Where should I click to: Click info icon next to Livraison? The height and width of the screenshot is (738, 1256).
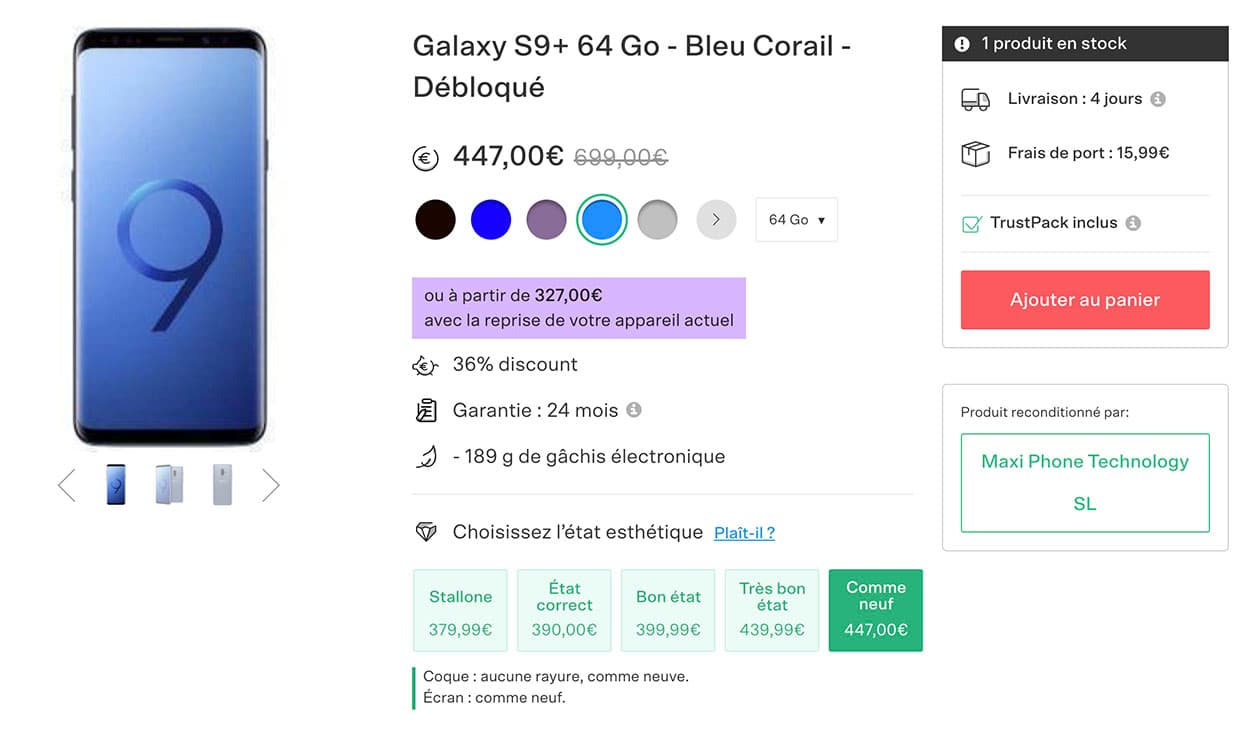click(1158, 99)
